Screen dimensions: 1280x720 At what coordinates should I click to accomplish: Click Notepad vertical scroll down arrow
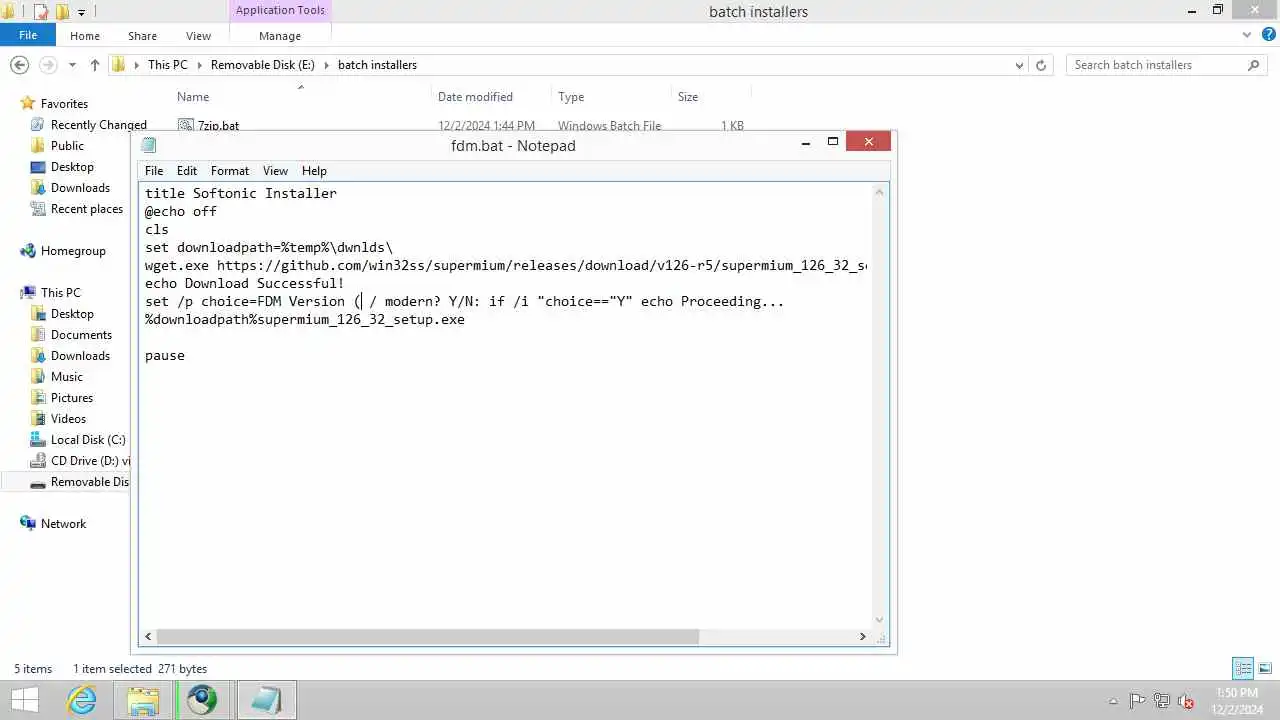tap(880, 620)
